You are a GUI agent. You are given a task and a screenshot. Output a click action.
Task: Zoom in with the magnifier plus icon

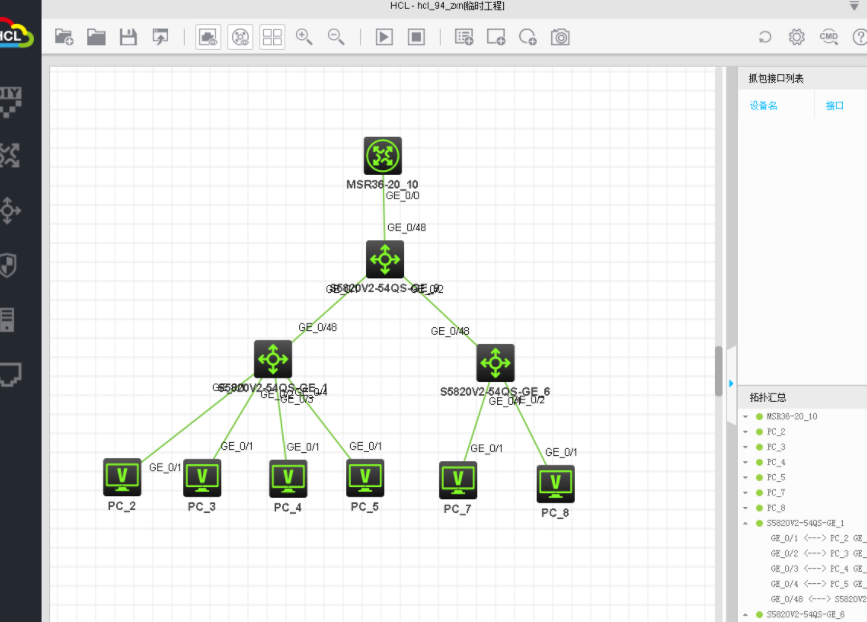[304, 37]
